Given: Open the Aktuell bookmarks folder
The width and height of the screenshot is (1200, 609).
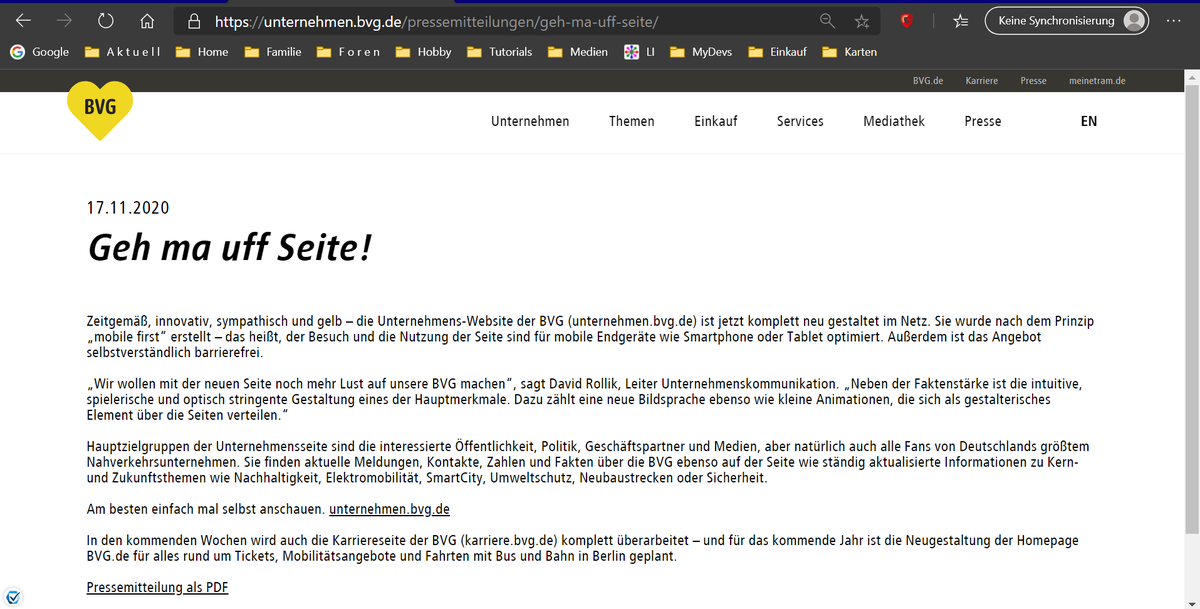Looking at the screenshot, I should [122, 52].
